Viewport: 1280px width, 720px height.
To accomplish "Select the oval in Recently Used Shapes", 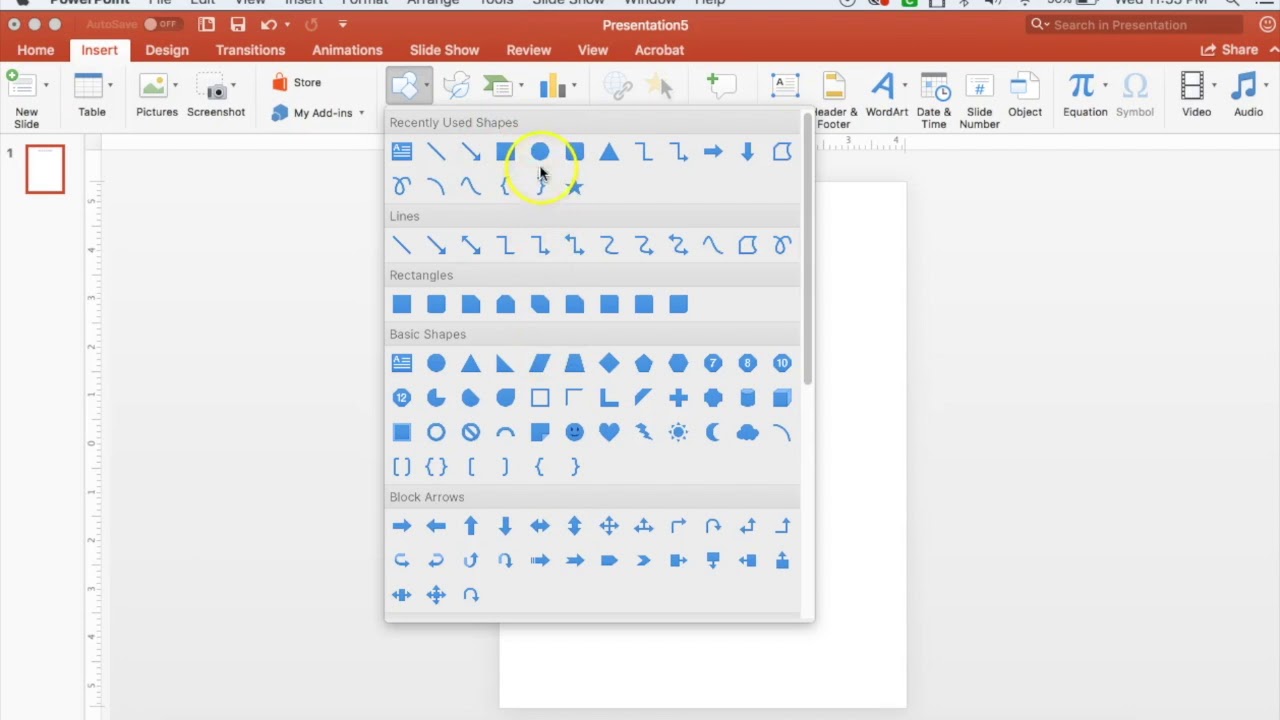I will pos(540,152).
